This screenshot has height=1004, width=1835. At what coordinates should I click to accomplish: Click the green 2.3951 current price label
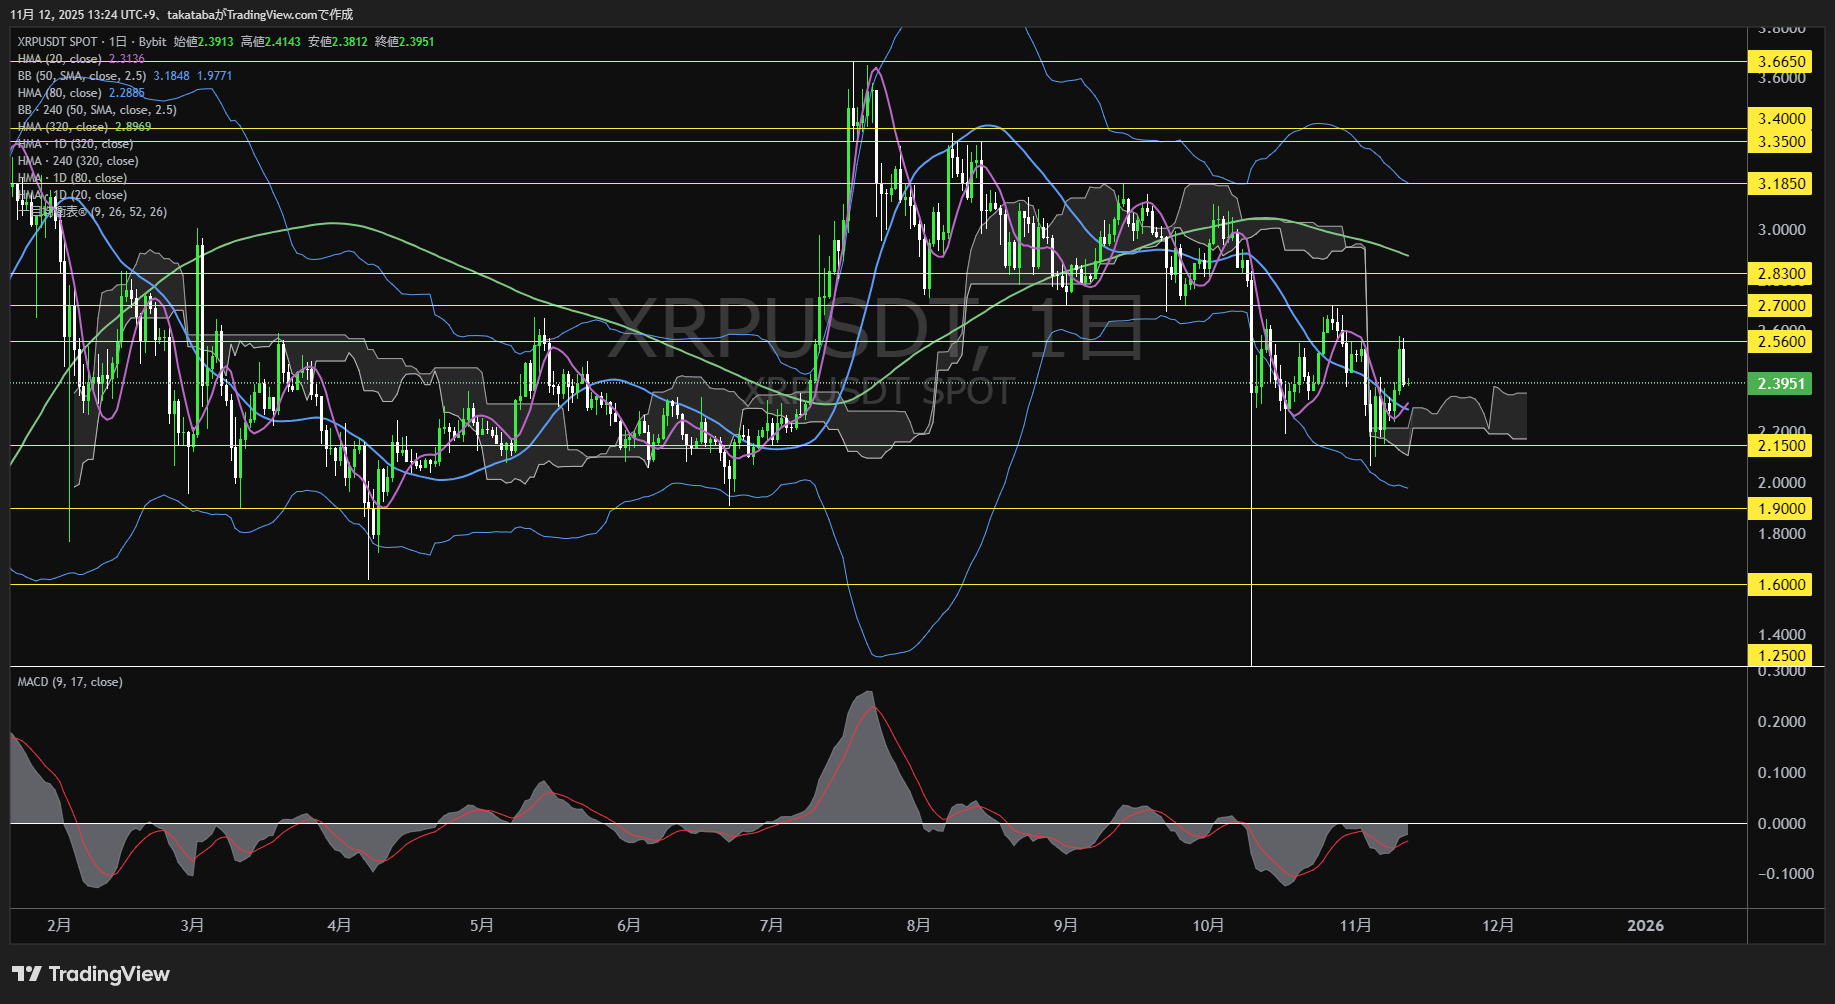pos(1779,384)
